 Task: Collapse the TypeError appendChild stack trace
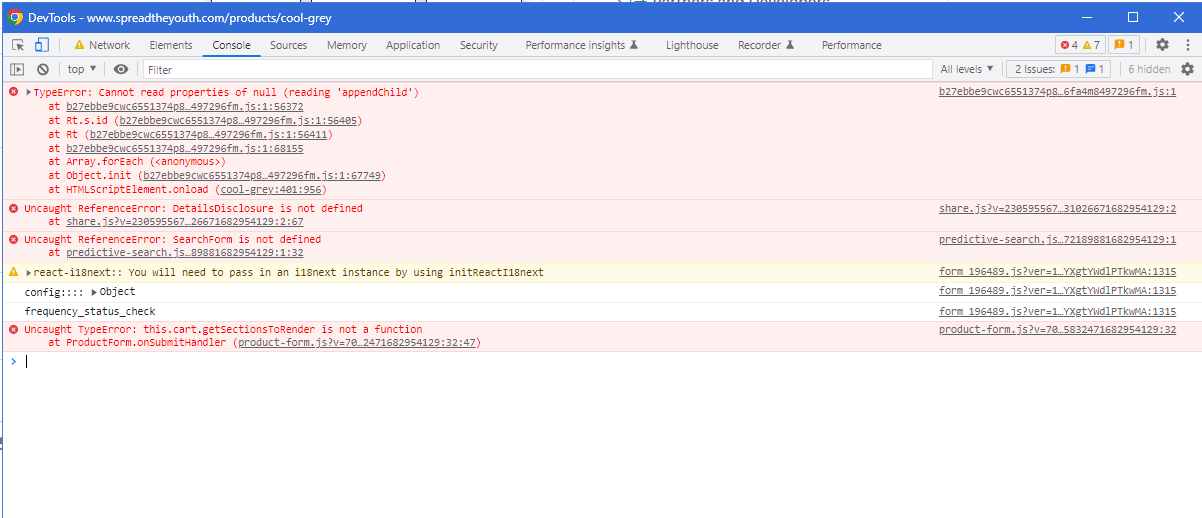point(29,92)
